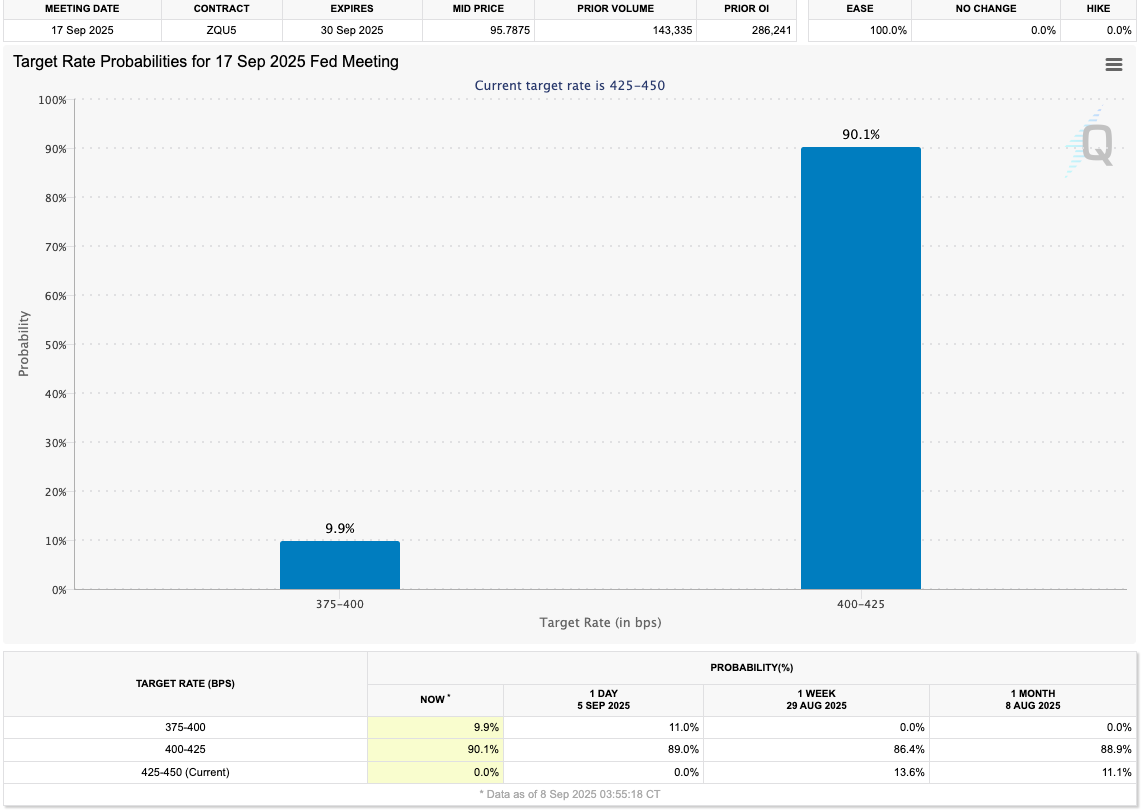
Task: Select the 425-450 (Current) row label
Action: pos(185,771)
